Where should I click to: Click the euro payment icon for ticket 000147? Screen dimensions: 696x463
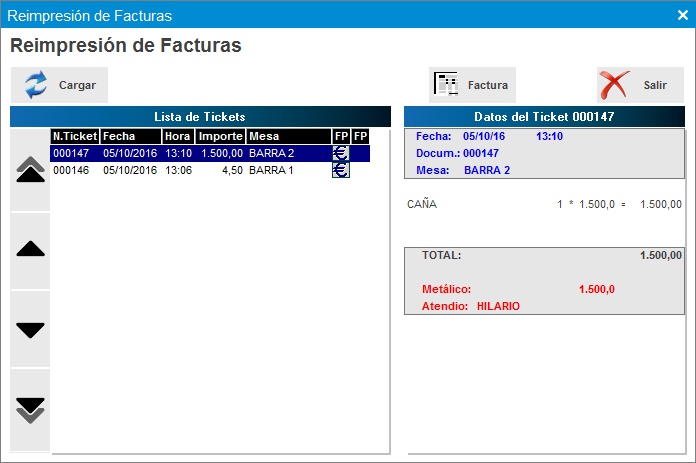[x=341, y=153]
